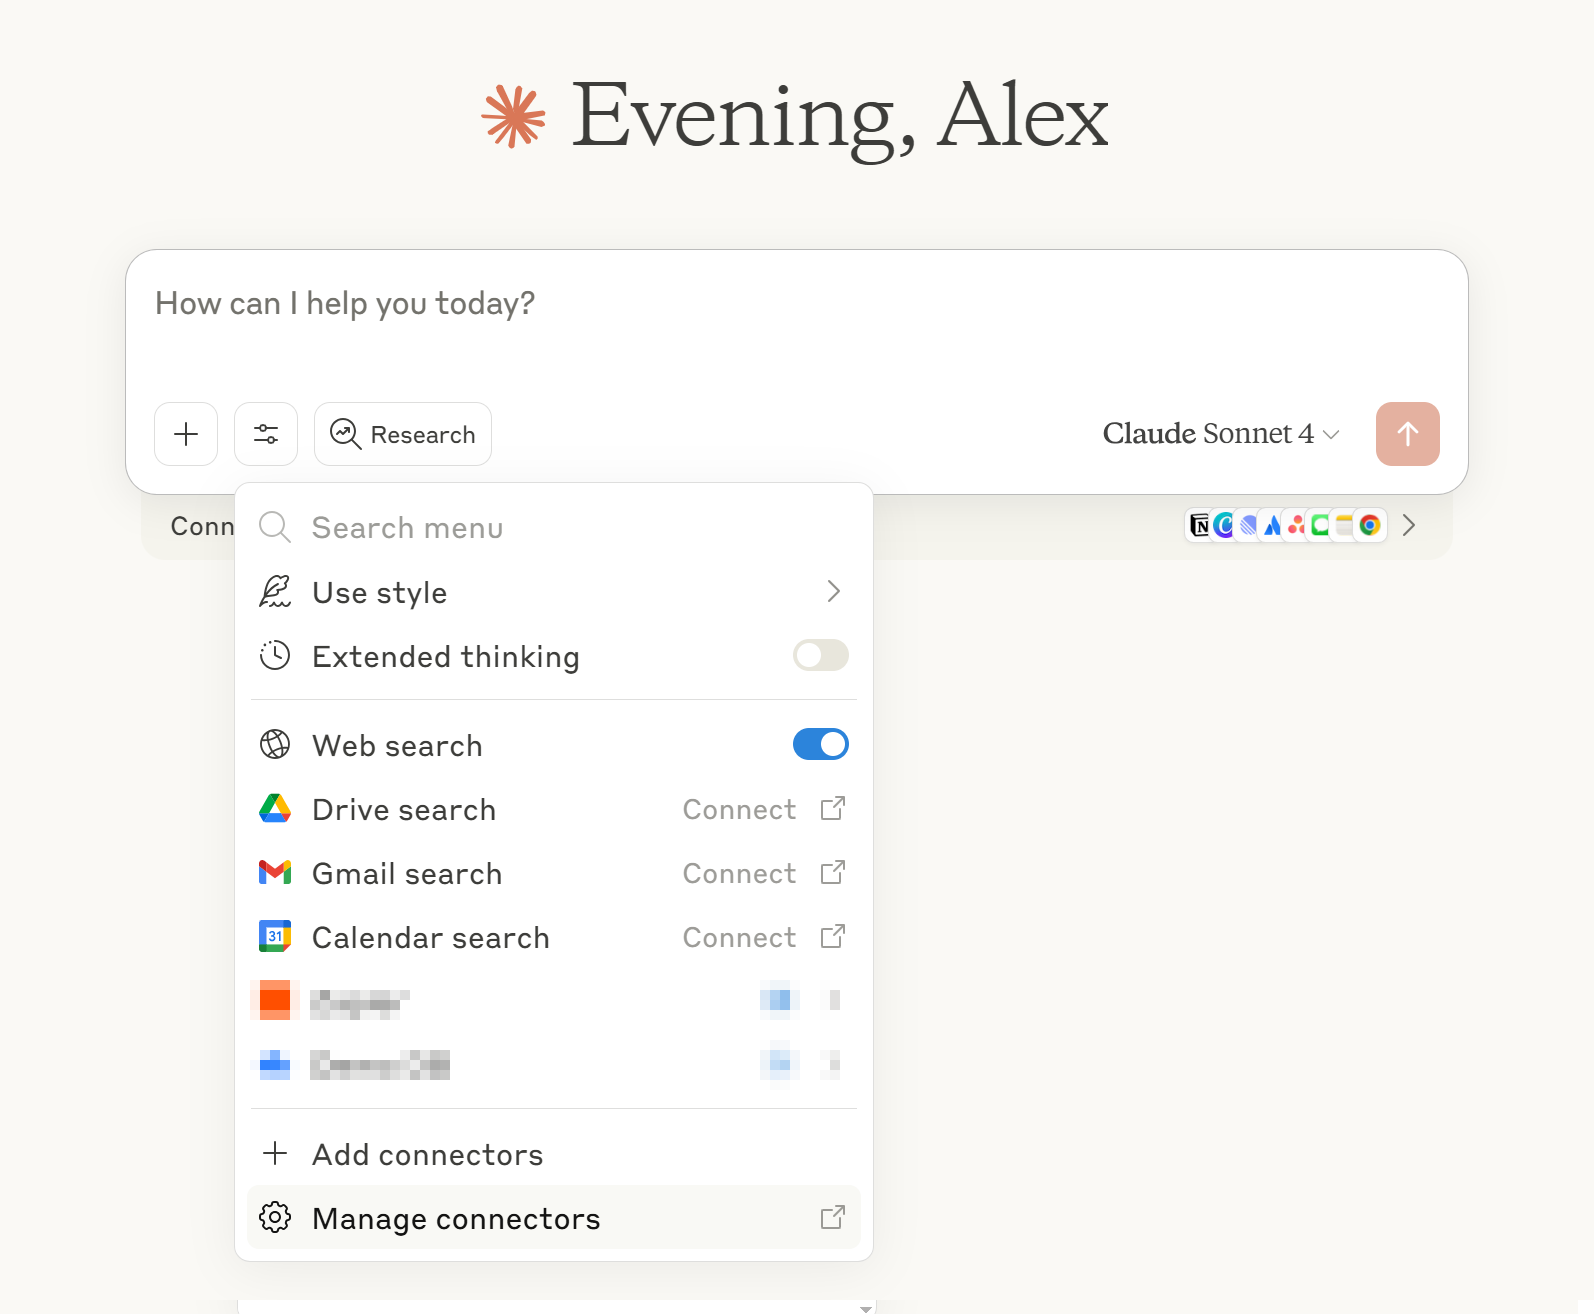This screenshot has height=1314, width=1594.
Task: Click the green Messages connector icon
Action: point(1320,525)
